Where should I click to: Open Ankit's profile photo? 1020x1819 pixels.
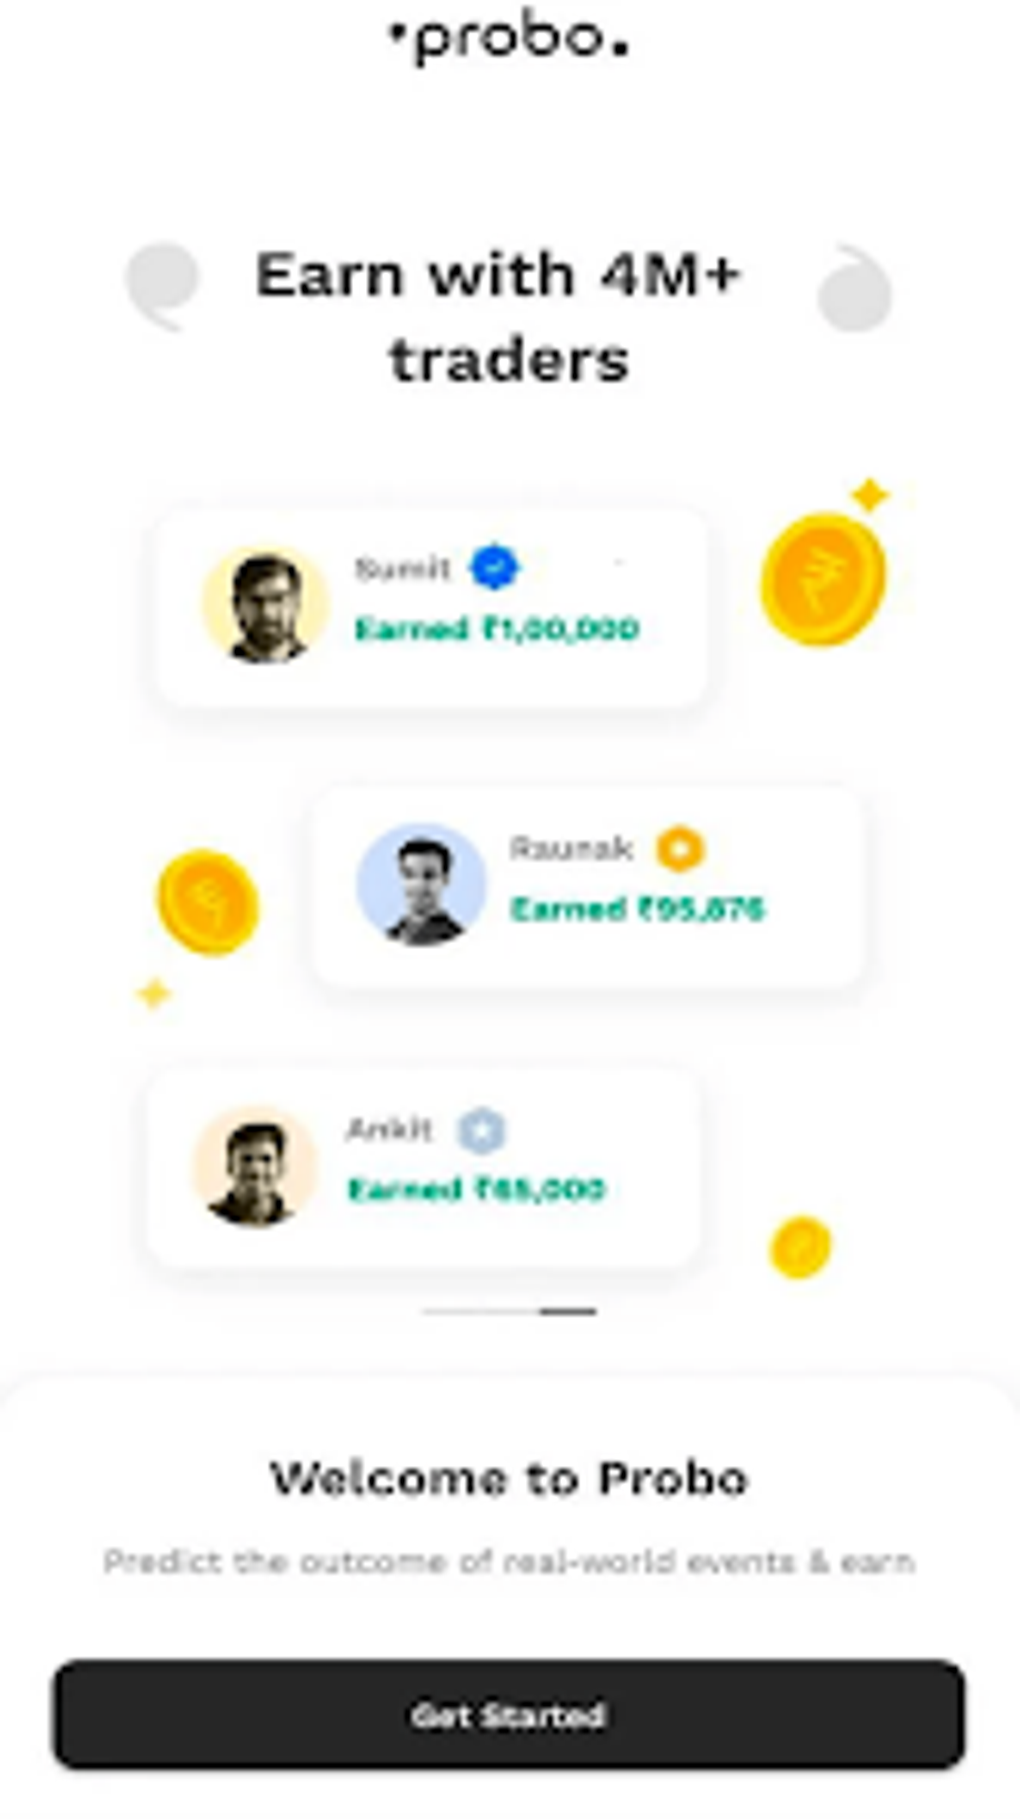coord(254,1168)
